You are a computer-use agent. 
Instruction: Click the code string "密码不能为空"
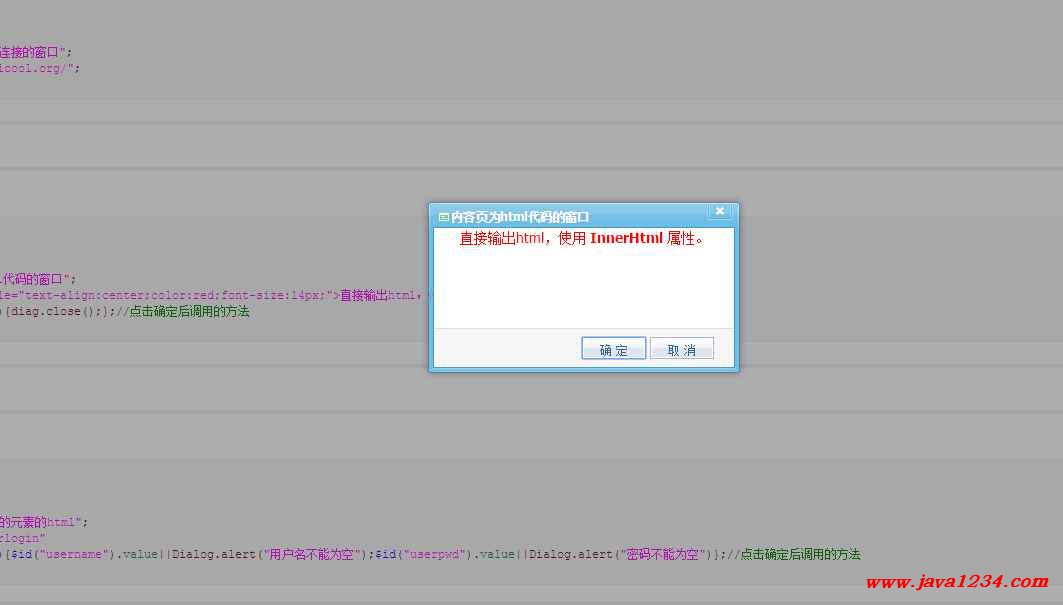coord(664,554)
